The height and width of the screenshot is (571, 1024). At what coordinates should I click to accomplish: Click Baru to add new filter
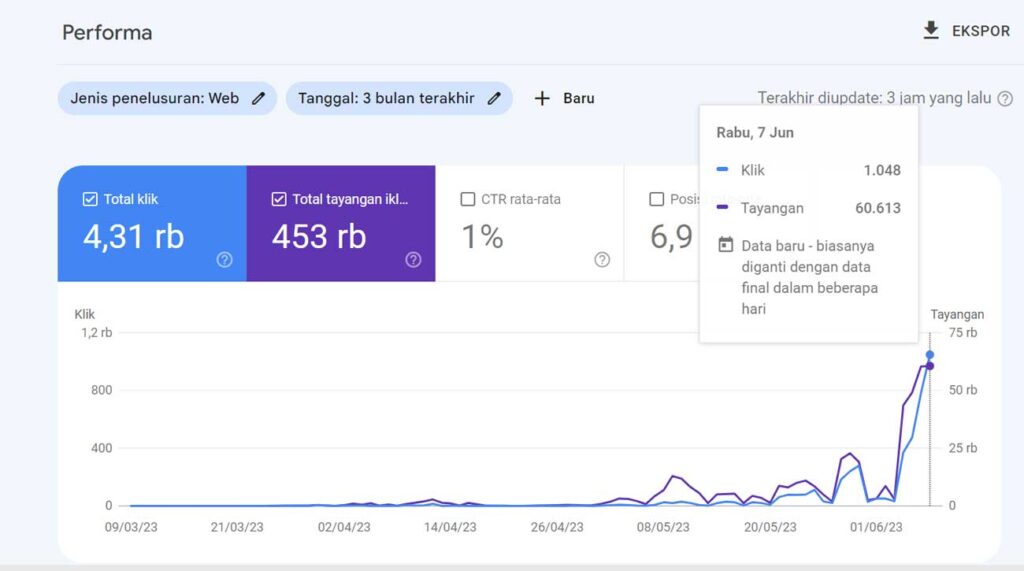coord(578,98)
